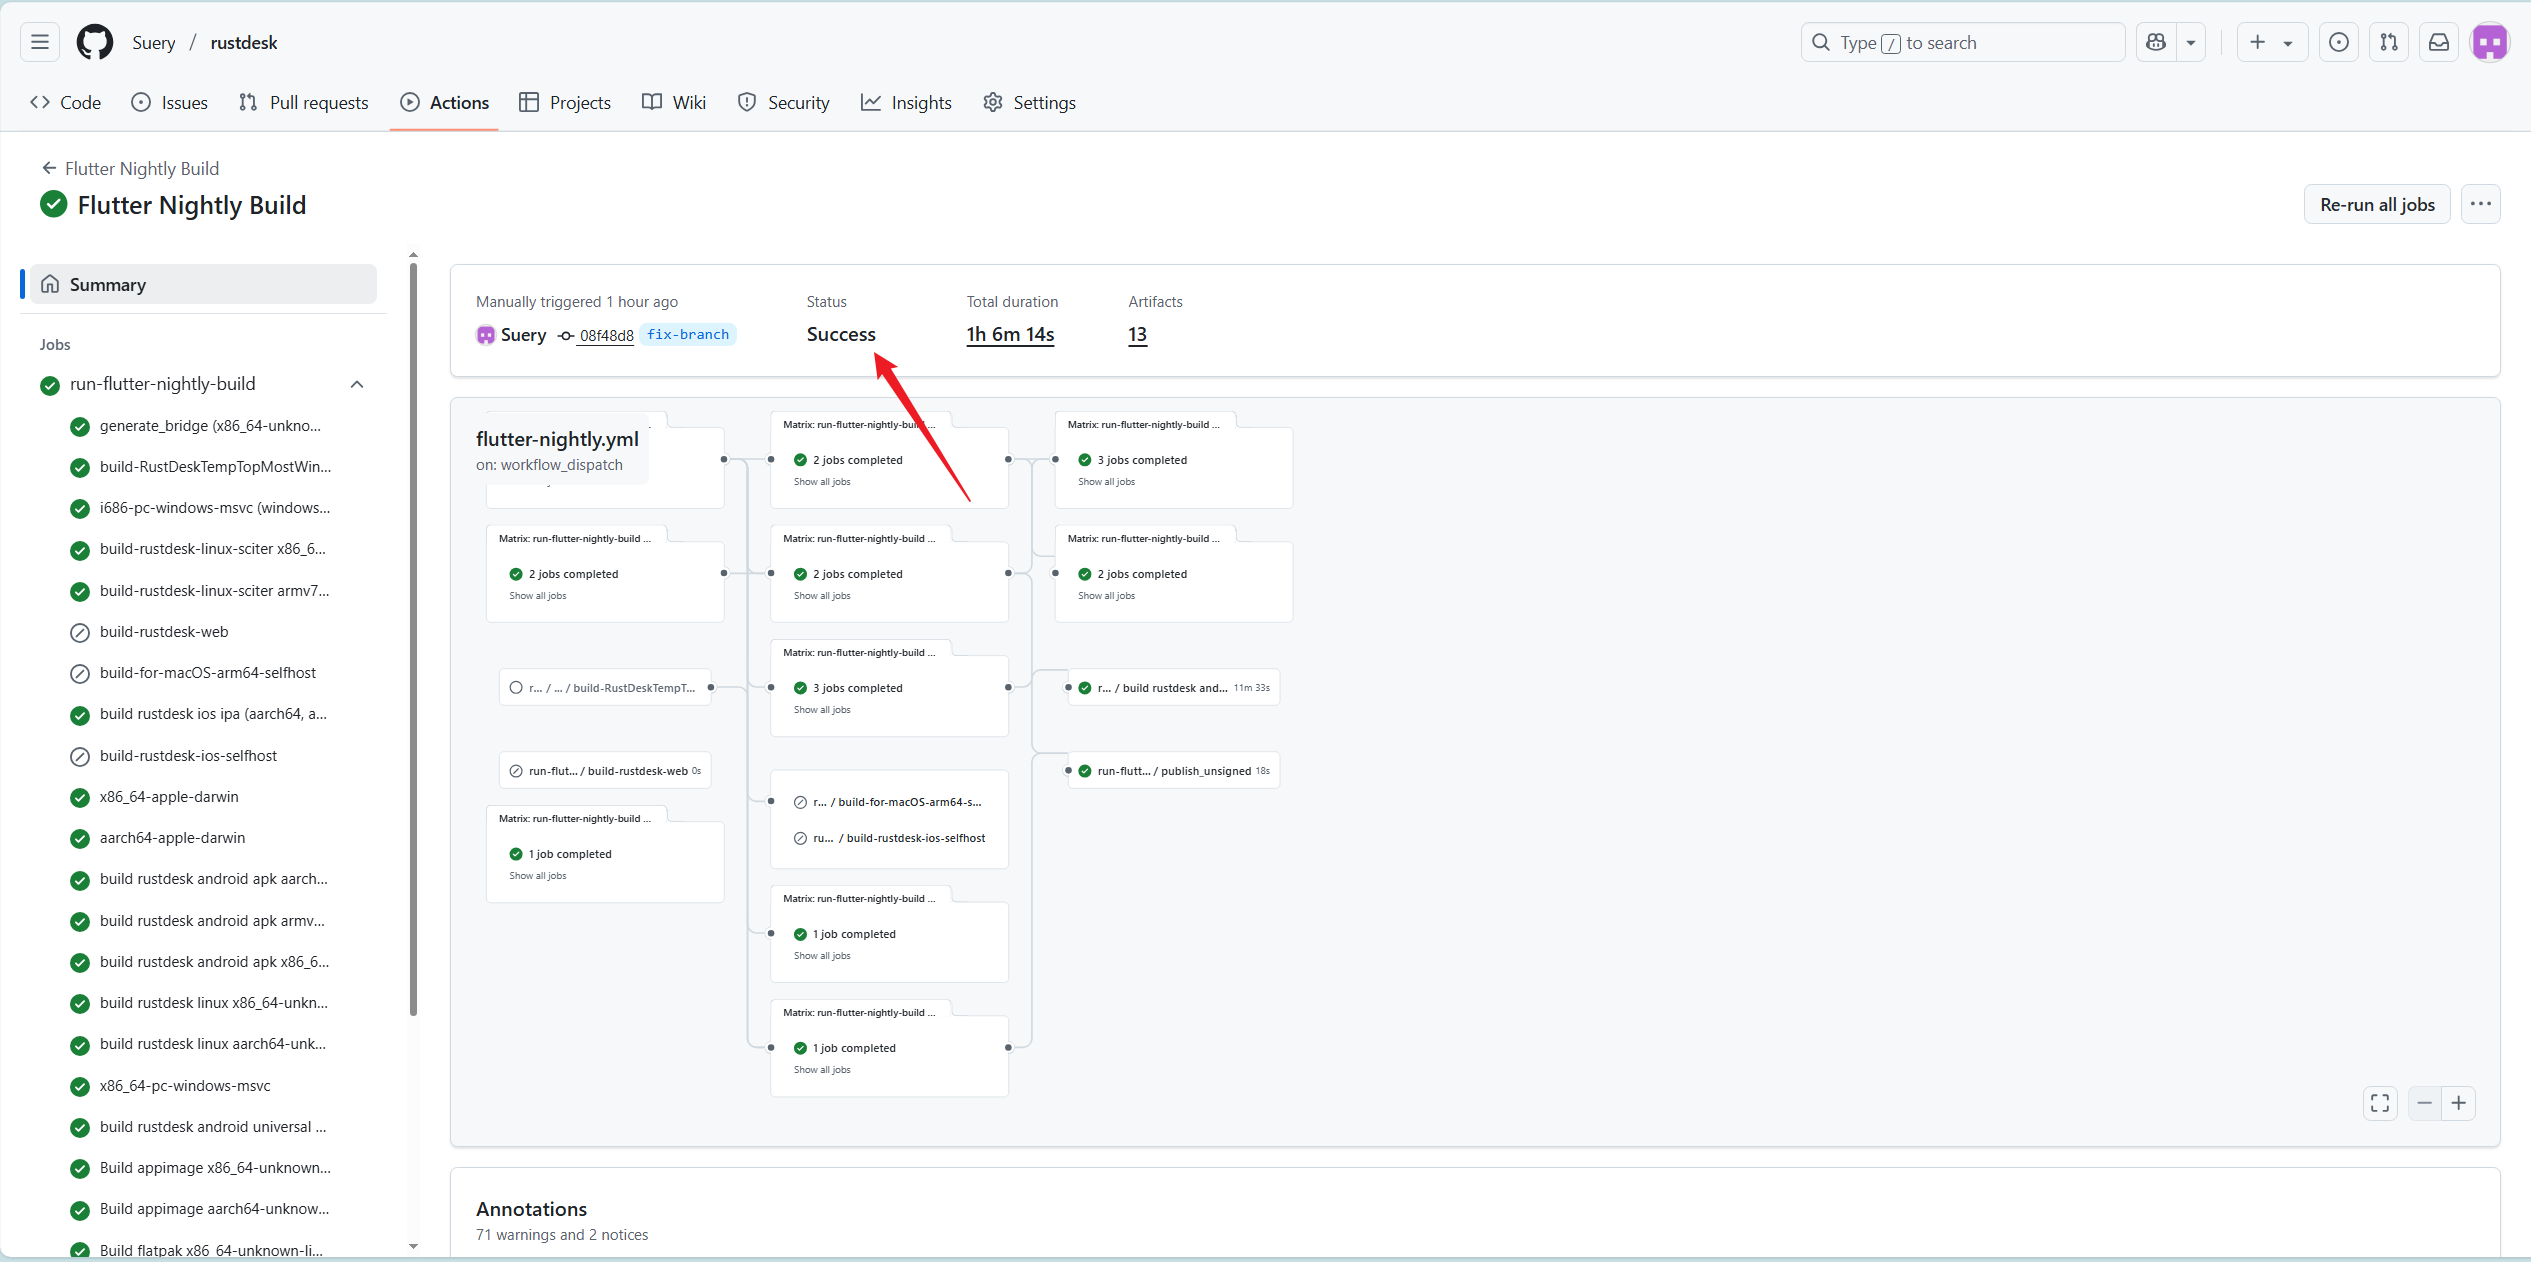Image resolution: width=2531 pixels, height=1262 pixels.
Task: Open the Security tab
Action: 784,102
